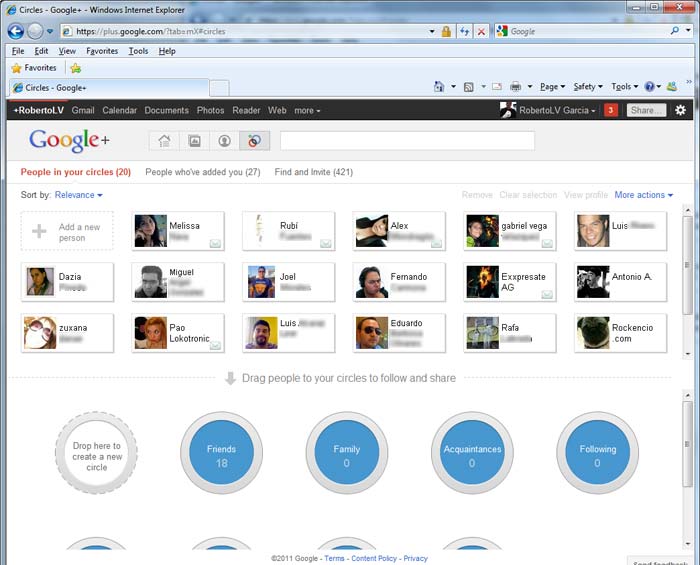This screenshot has height=565, width=700.
Task: Select the Following circle
Action: click(598, 453)
